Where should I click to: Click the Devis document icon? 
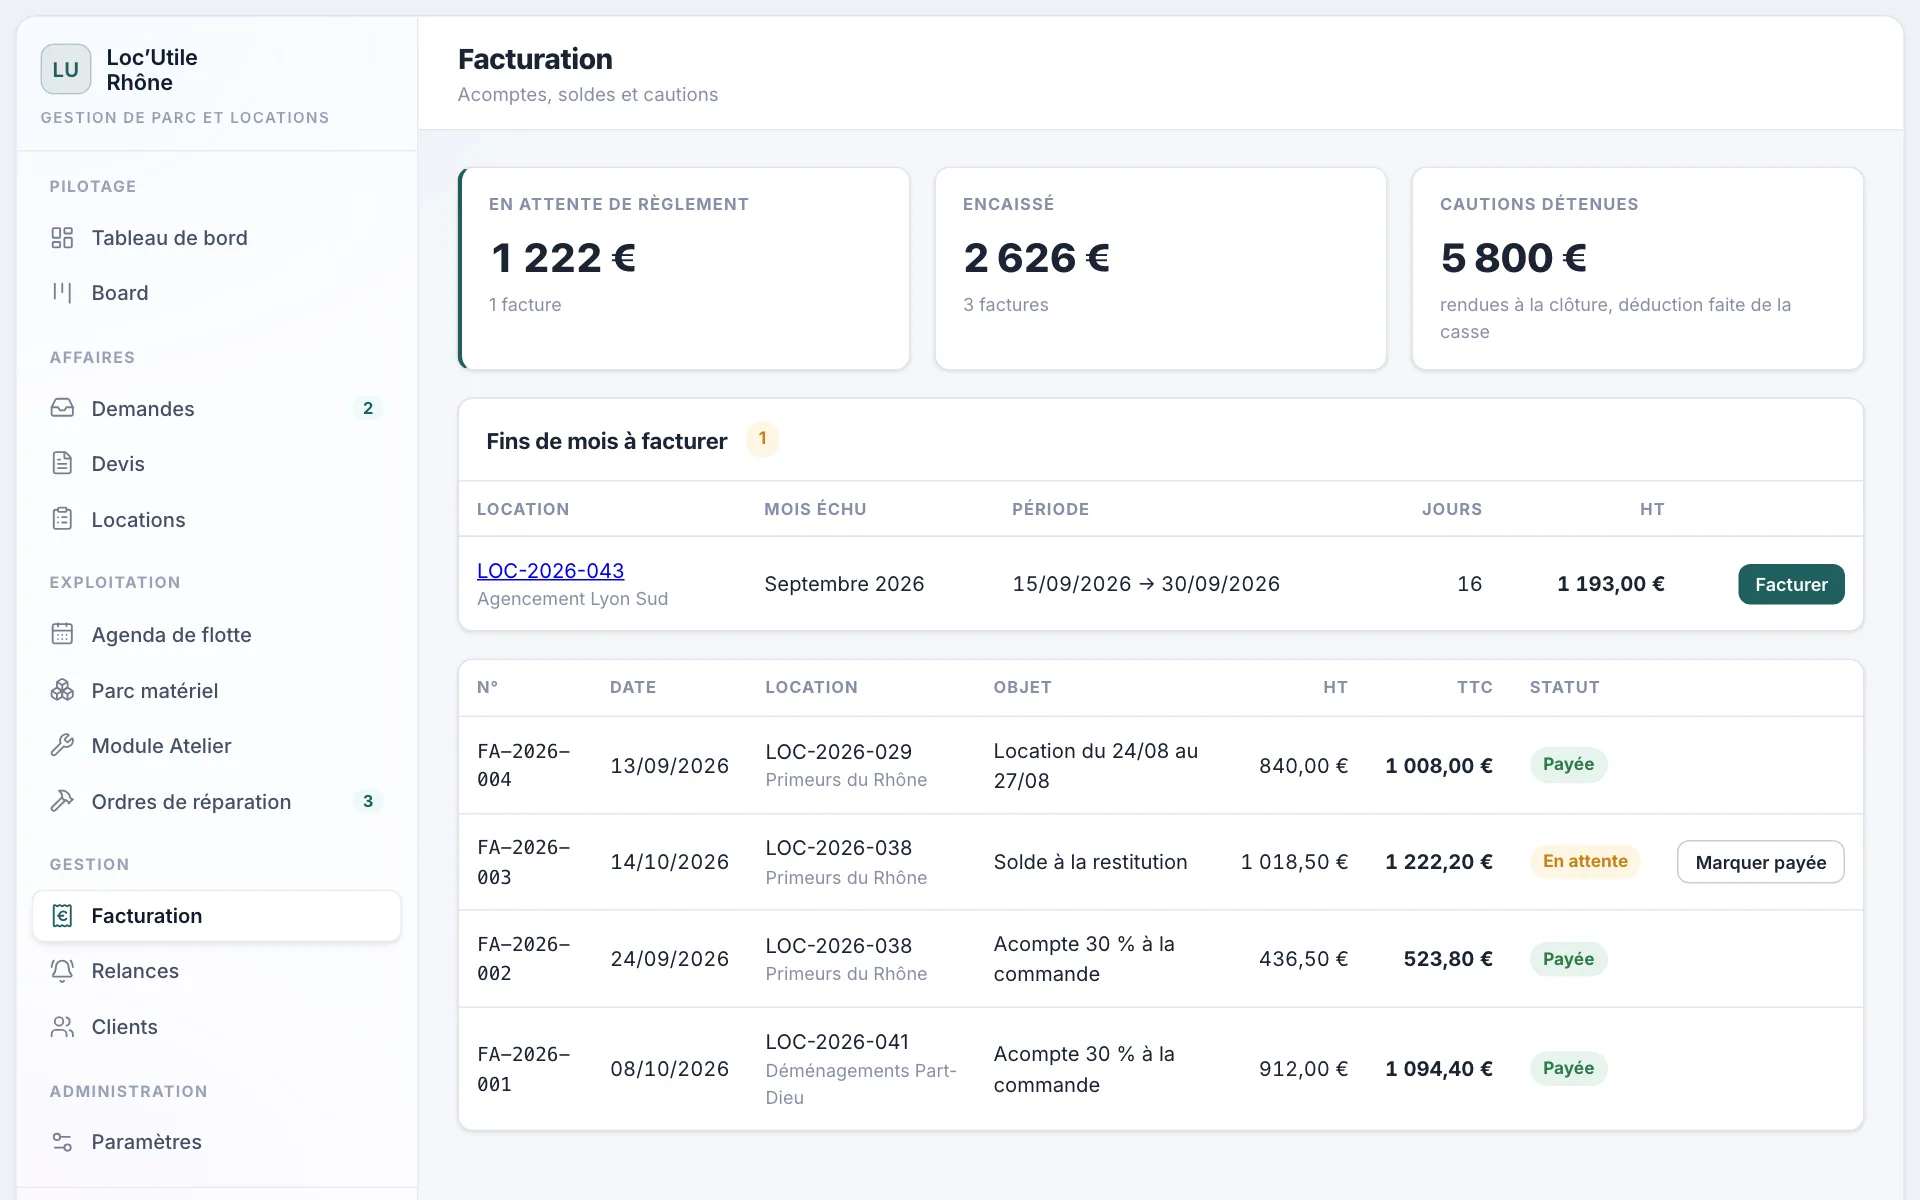point(62,463)
